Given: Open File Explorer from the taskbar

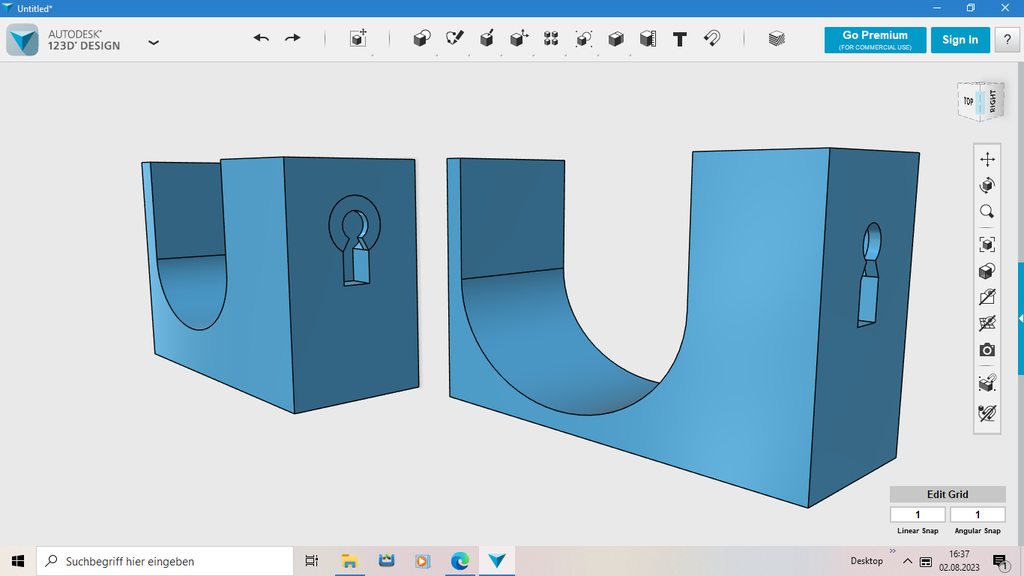Looking at the screenshot, I should click(x=349, y=561).
